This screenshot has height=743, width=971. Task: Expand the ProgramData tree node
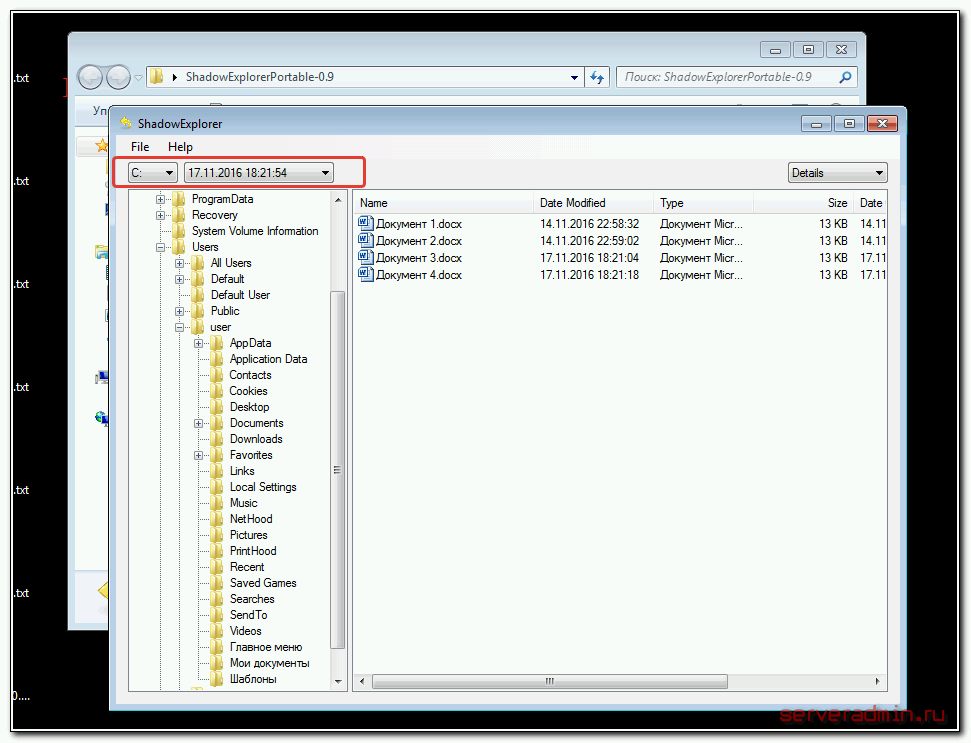(x=161, y=199)
